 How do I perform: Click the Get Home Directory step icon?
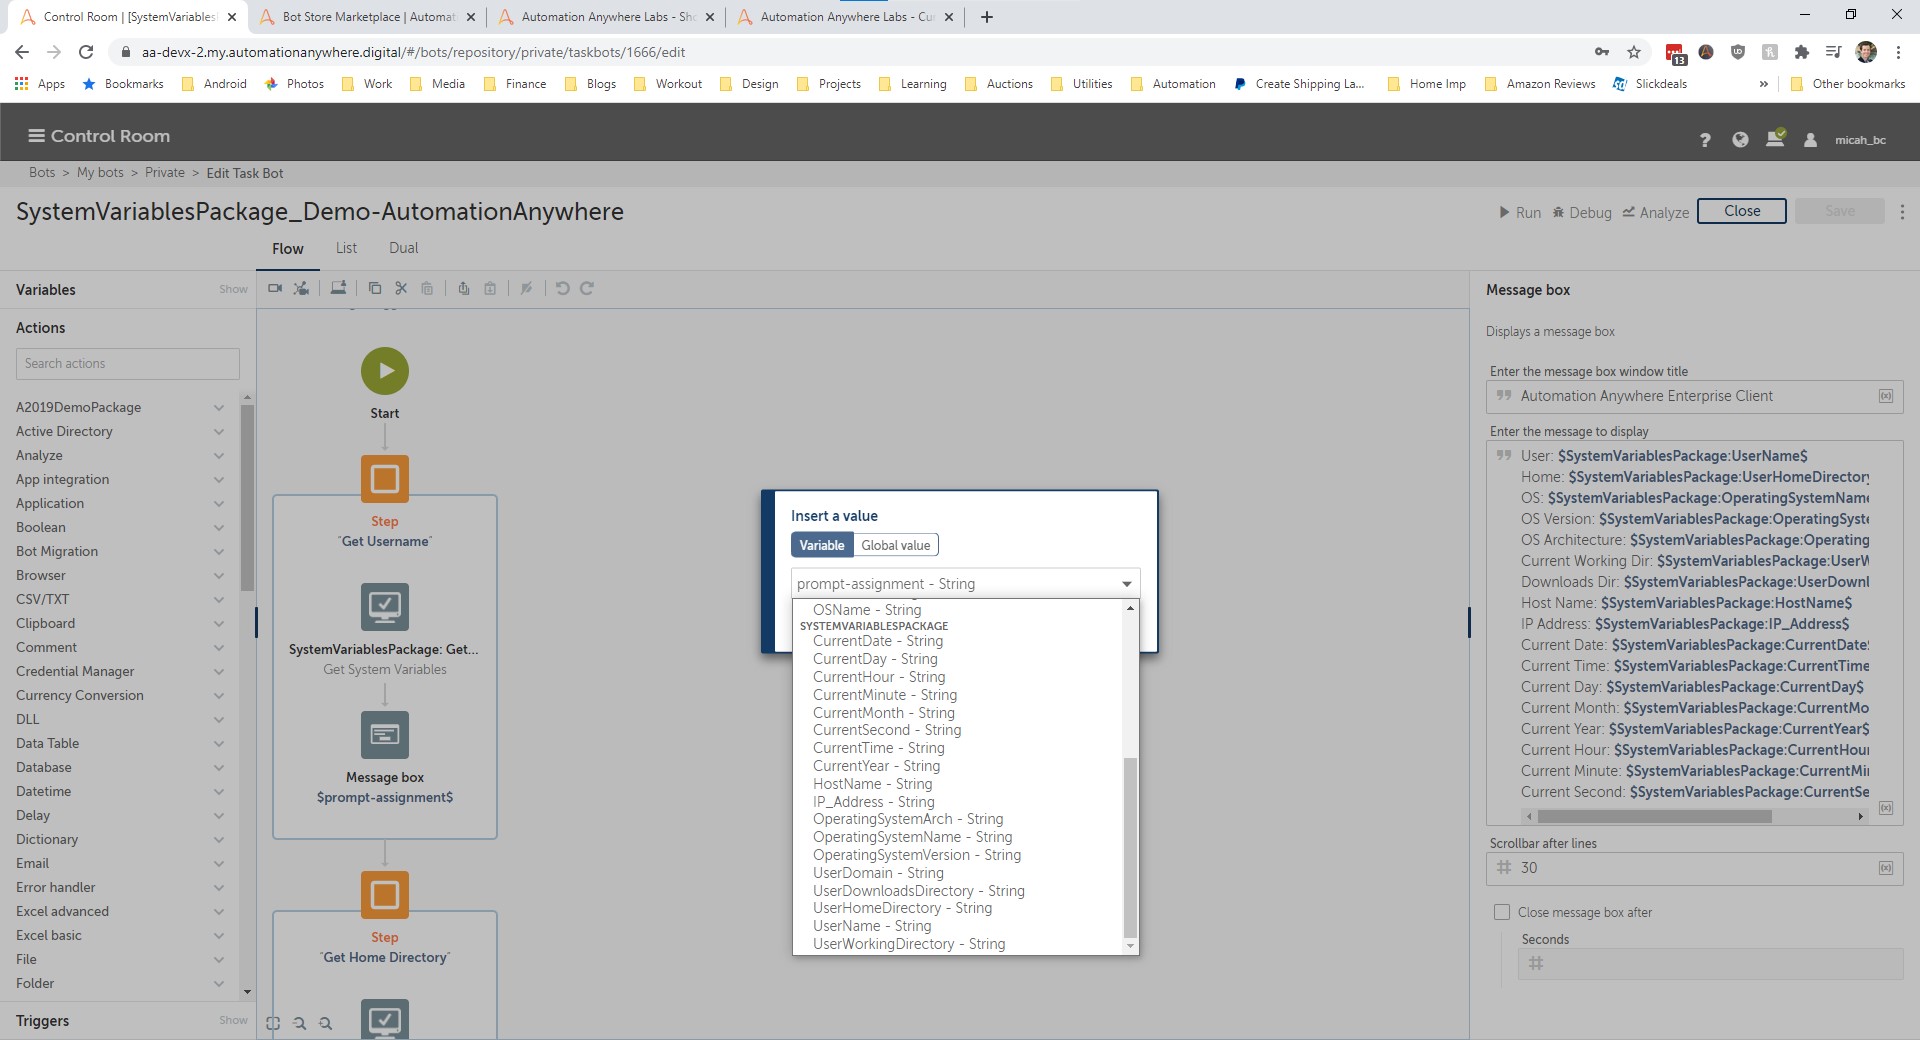pos(385,894)
